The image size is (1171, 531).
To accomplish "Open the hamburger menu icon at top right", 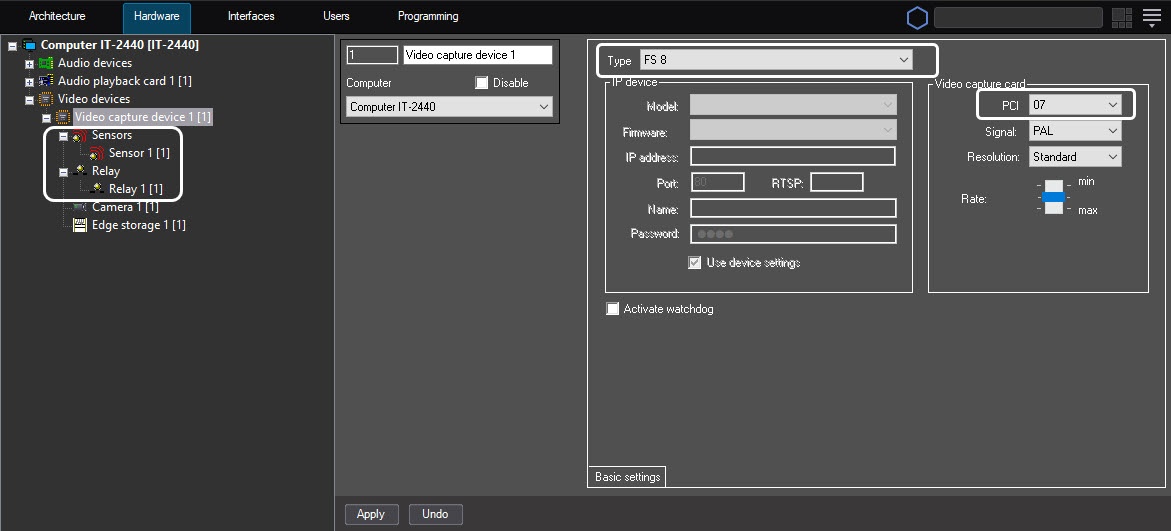I will 1151,17.
